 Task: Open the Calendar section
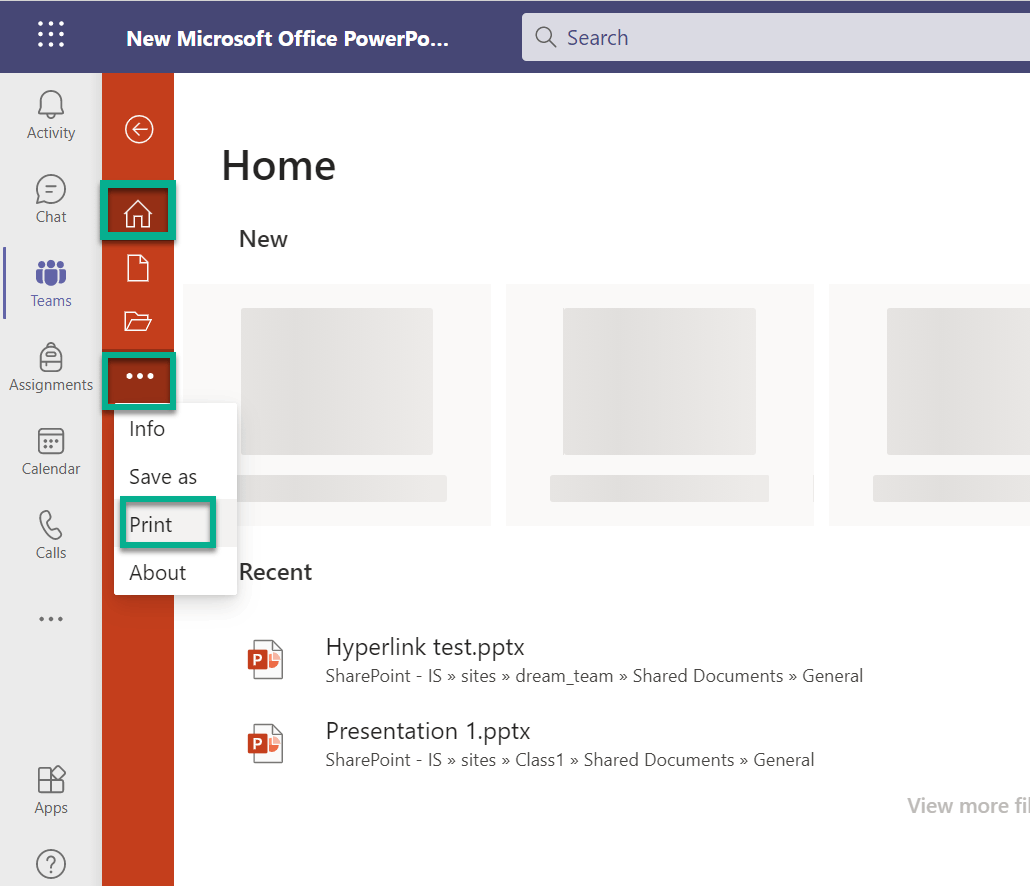(x=51, y=452)
